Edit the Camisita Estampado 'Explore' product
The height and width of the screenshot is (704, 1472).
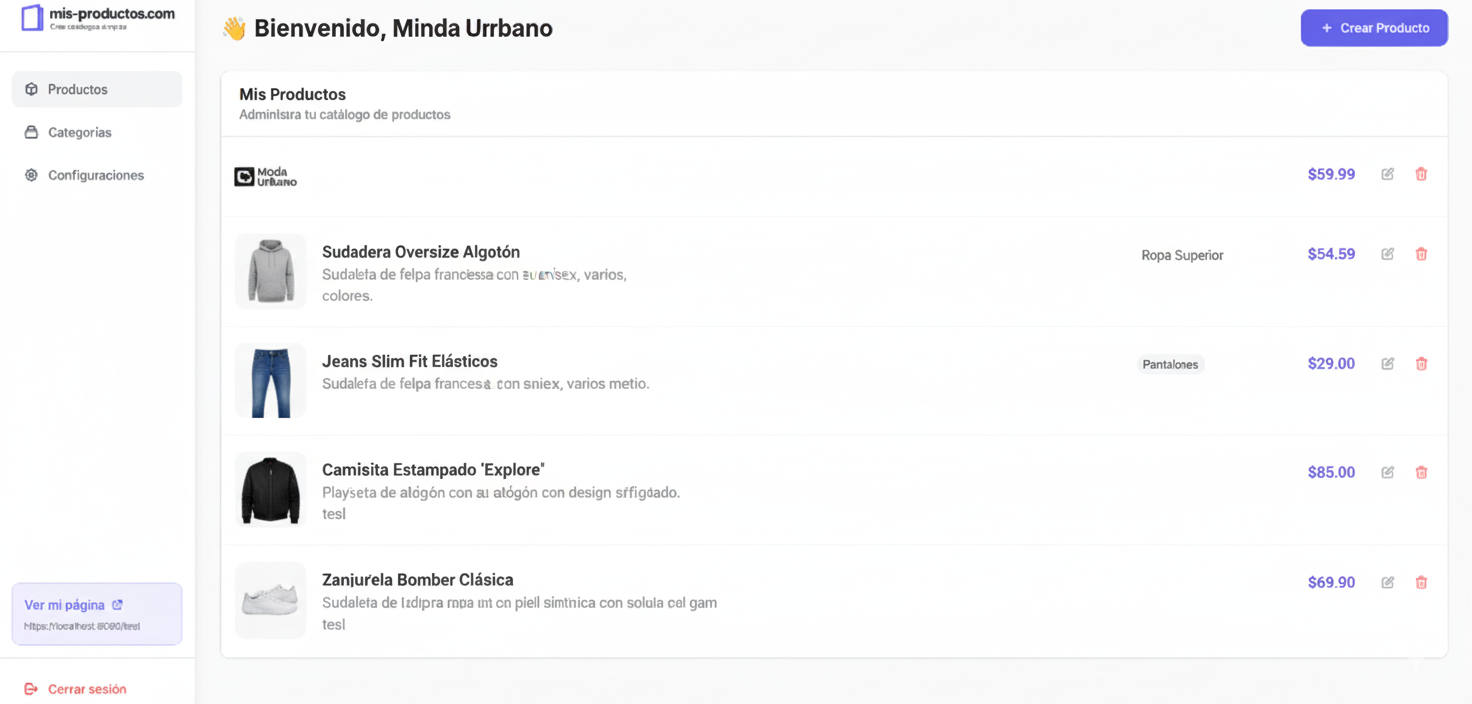pos(1387,472)
